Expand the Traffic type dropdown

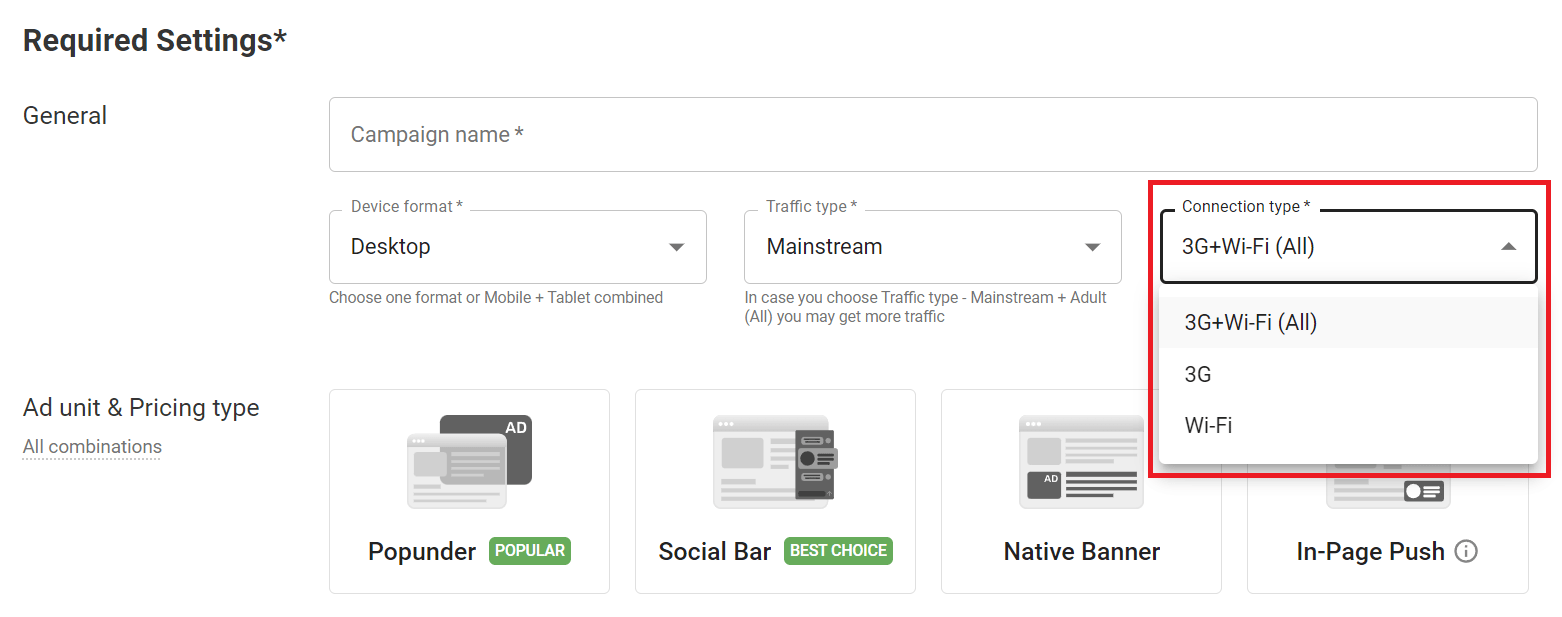1093,247
